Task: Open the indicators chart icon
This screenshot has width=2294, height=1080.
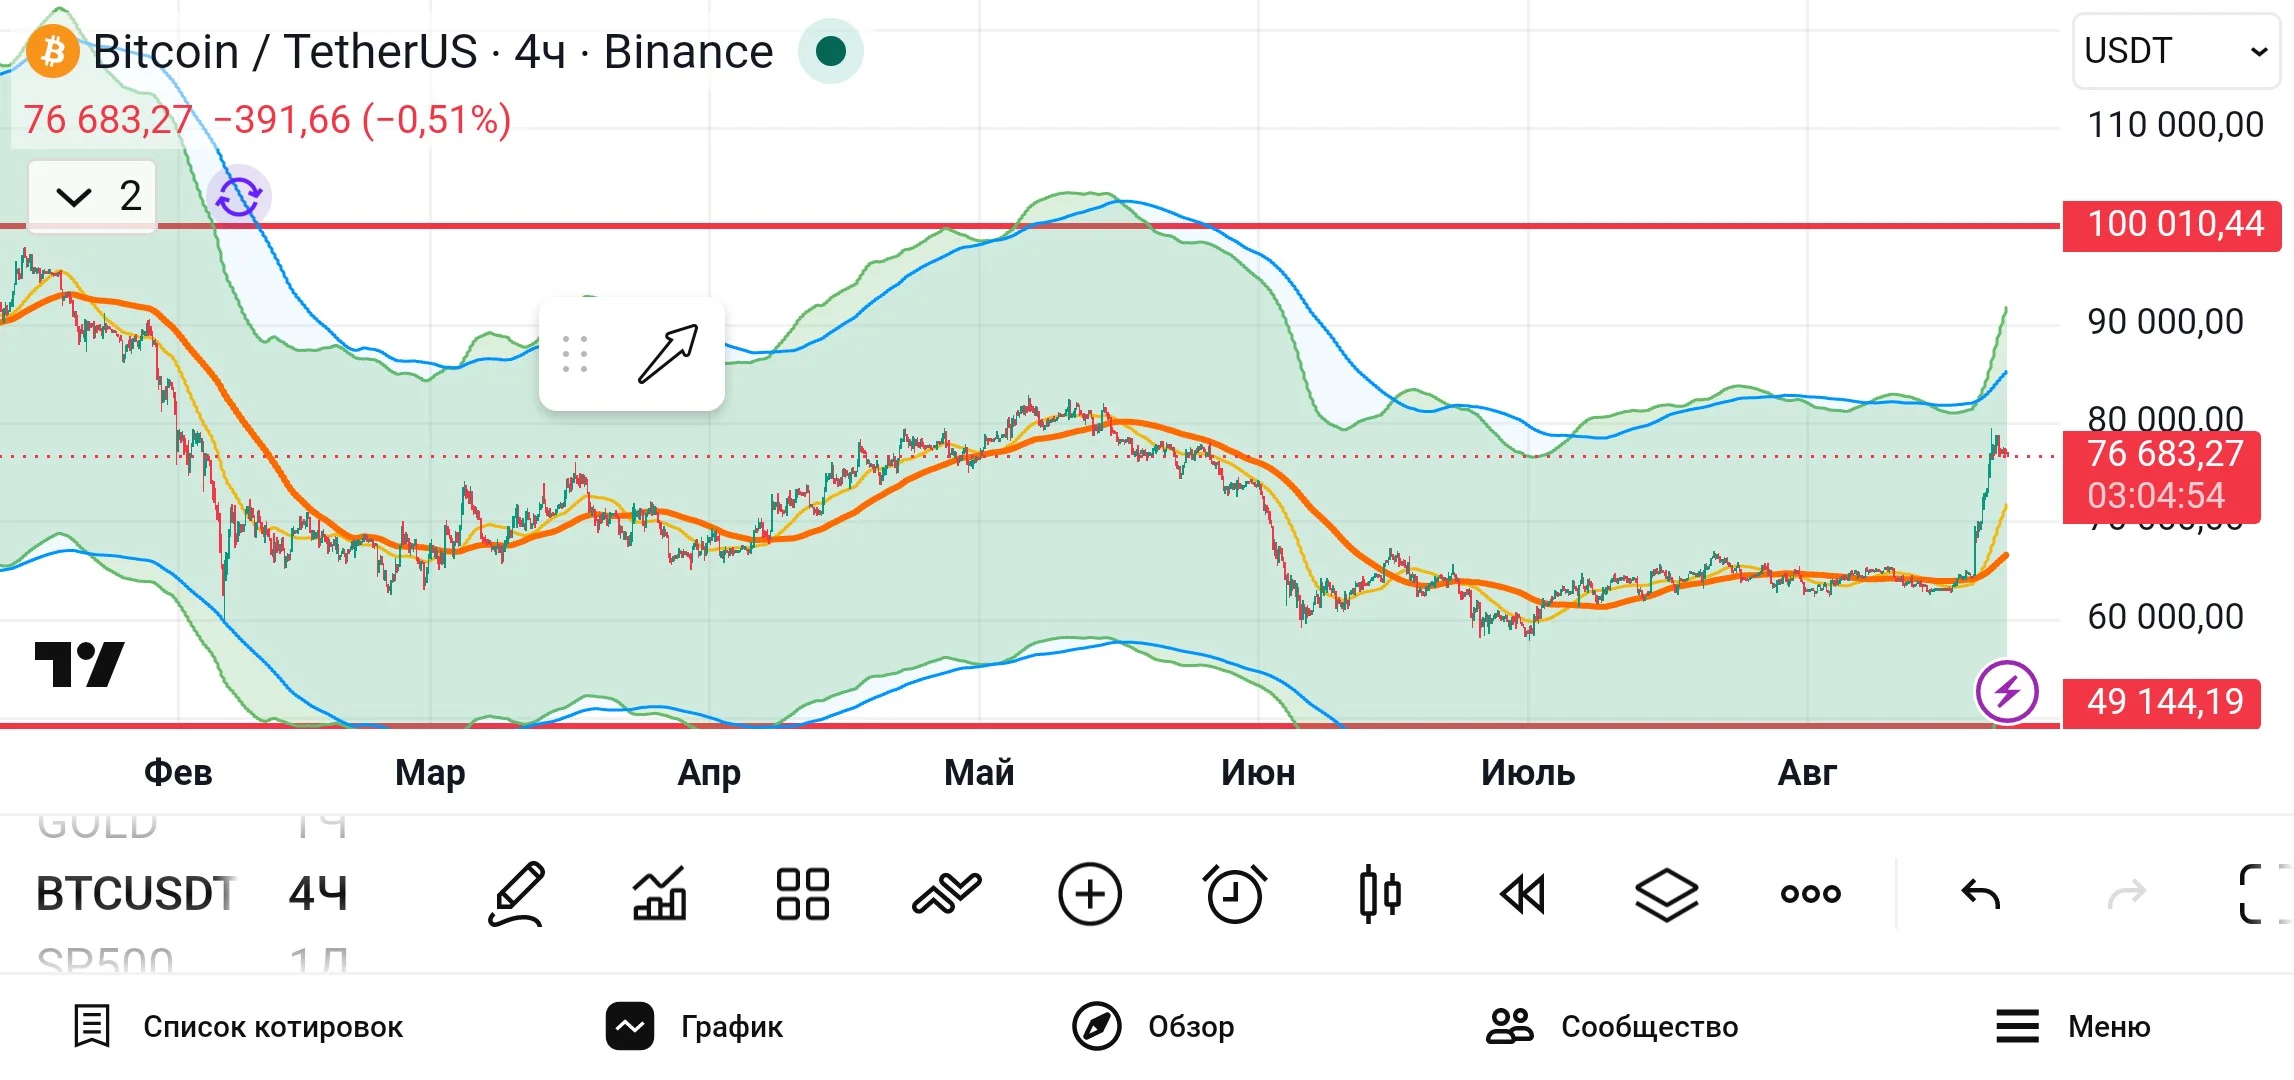Action: click(x=659, y=893)
